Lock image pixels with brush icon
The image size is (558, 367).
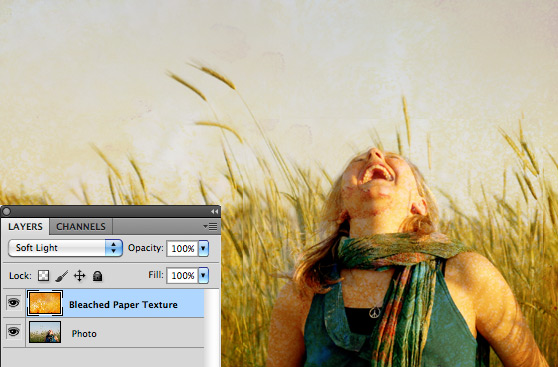coord(62,276)
